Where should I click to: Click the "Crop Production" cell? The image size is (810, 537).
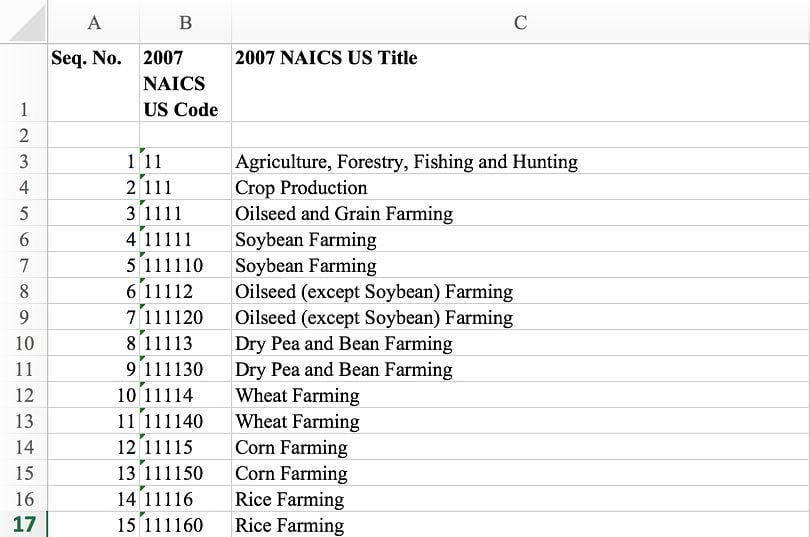coord(301,188)
